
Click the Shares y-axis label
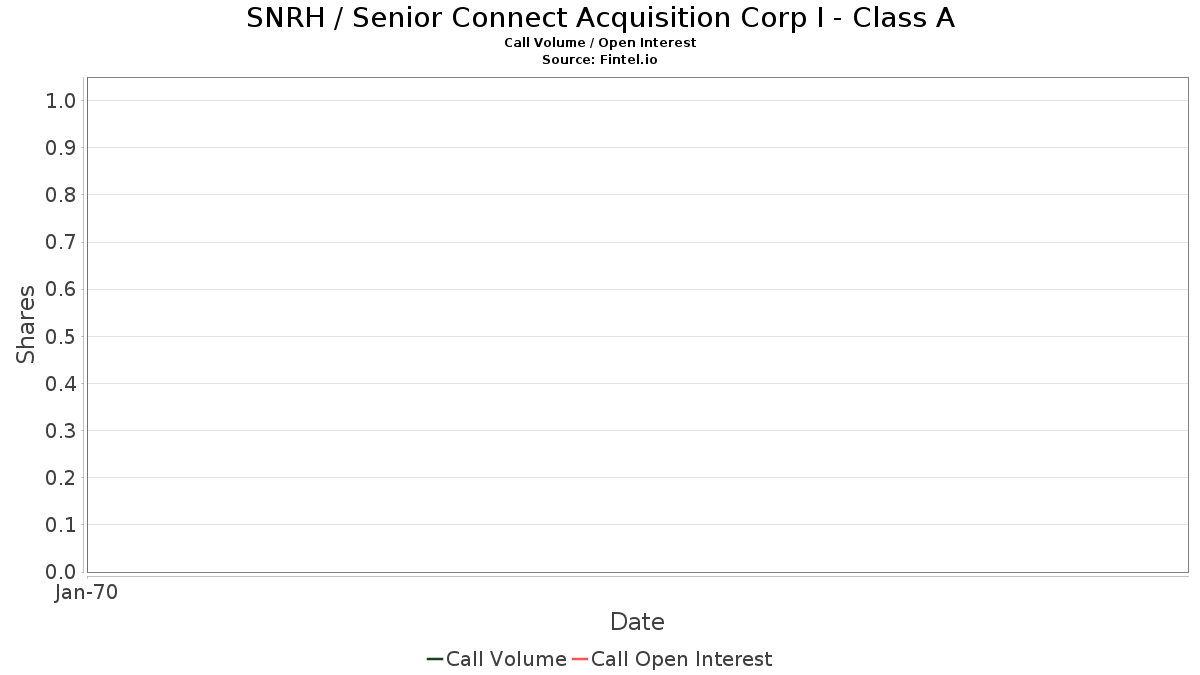(x=26, y=324)
